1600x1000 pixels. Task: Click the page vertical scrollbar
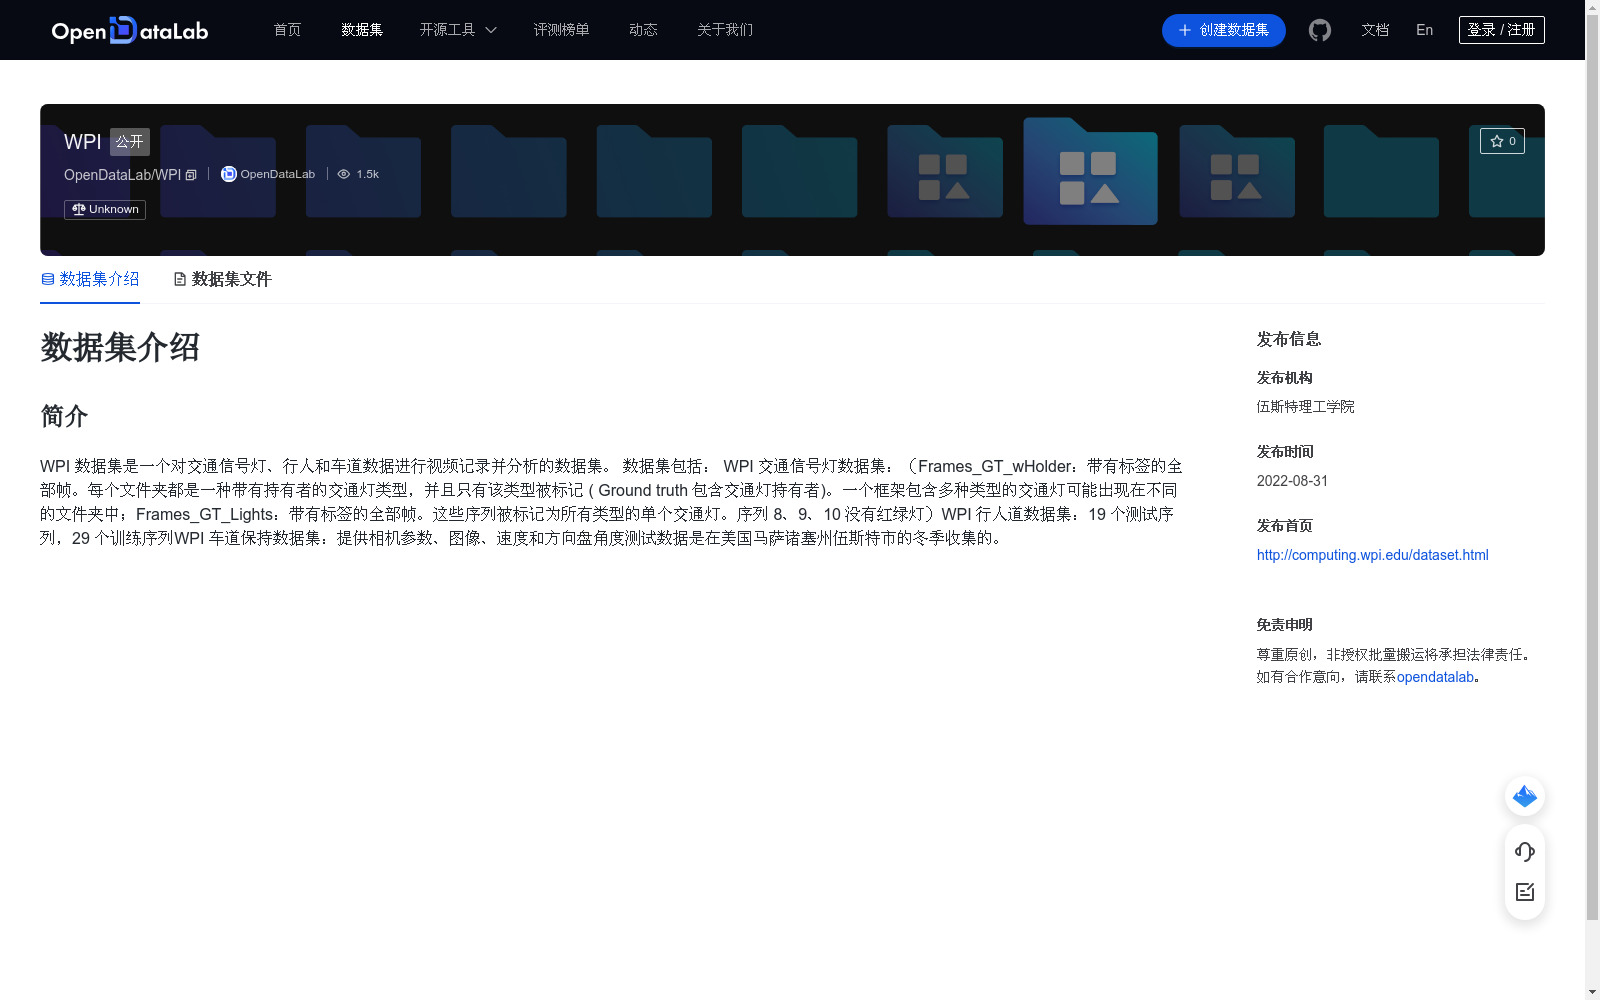click(x=1592, y=468)
